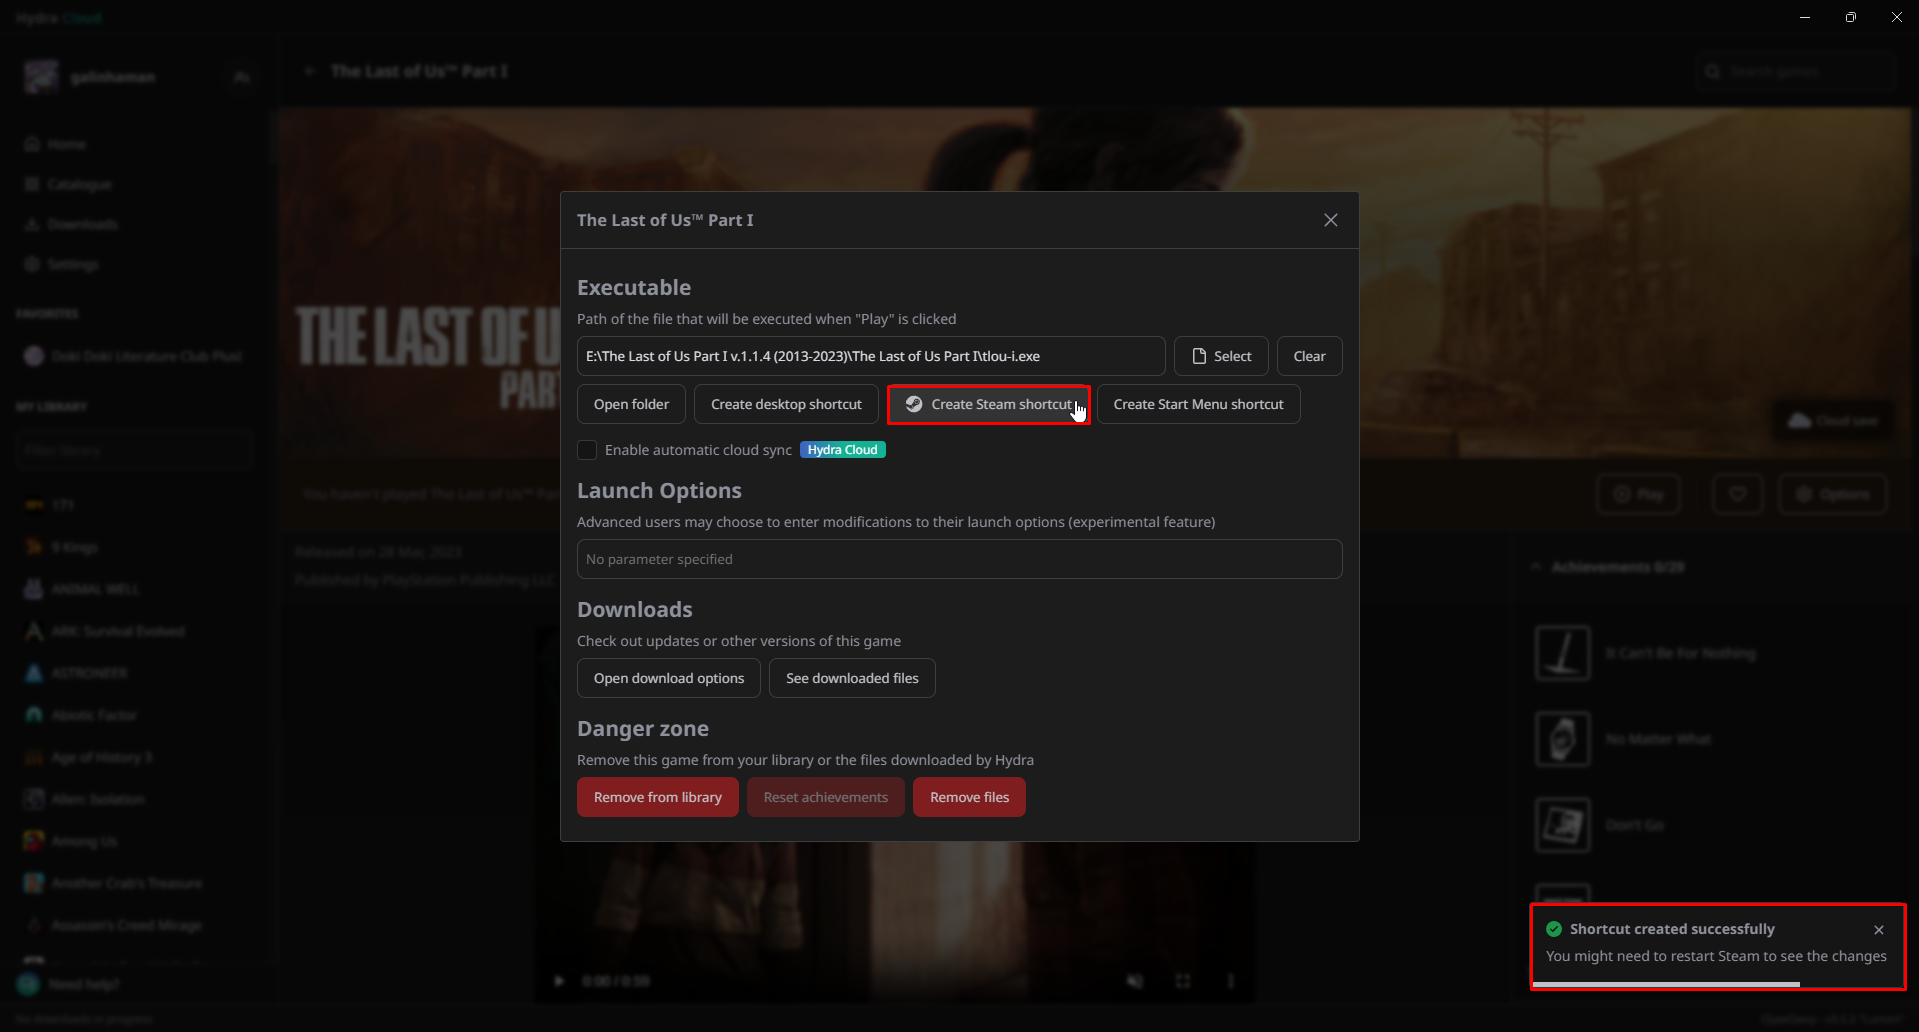1919x1032 pixels.
Task: Collapse the Achievements panel
Action: click(x=1536, y=566)
